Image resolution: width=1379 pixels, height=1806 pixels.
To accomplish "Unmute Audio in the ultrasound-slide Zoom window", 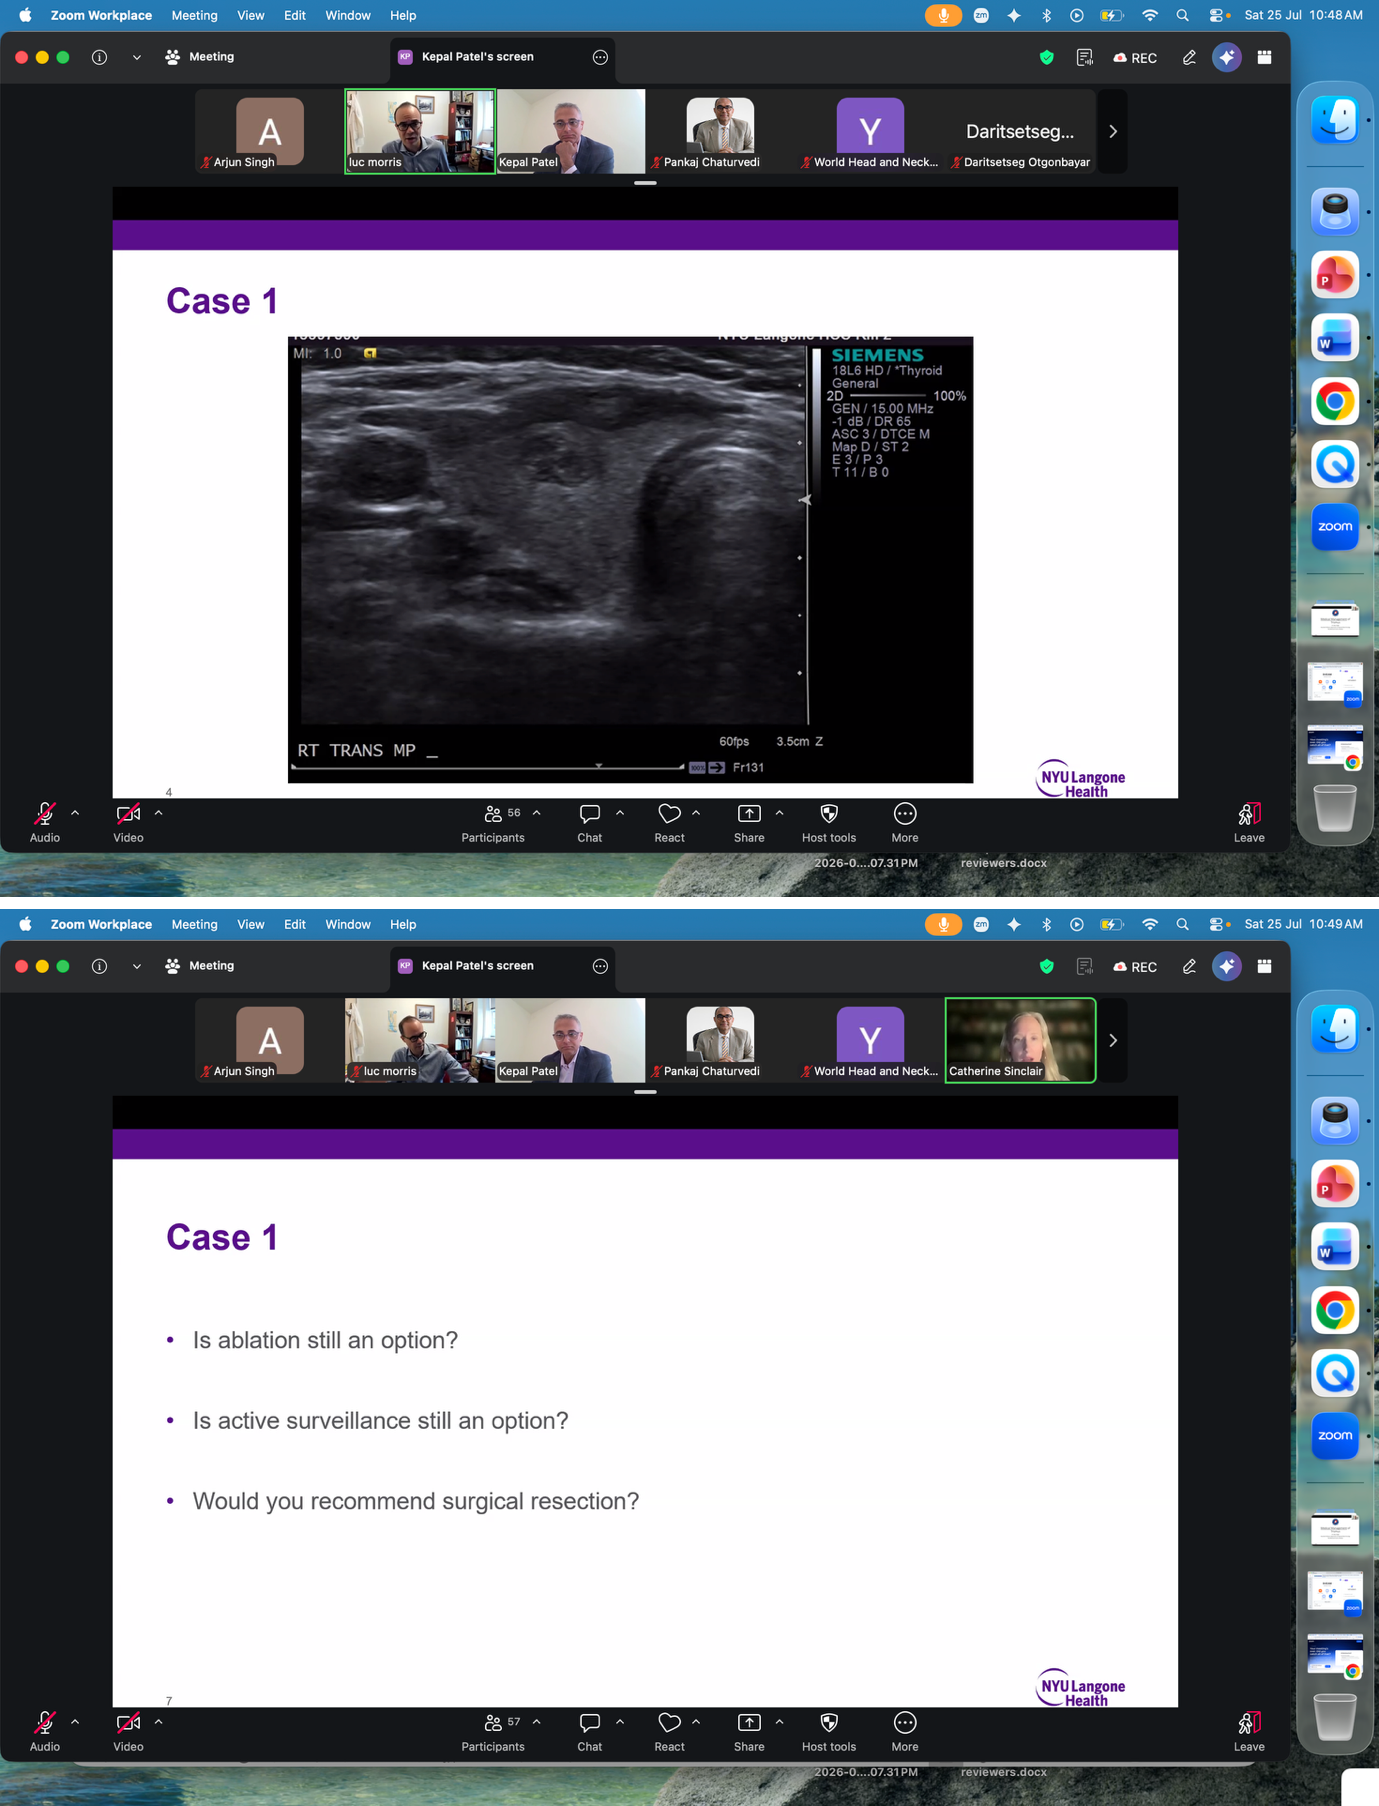I will (x=45, y=822).
